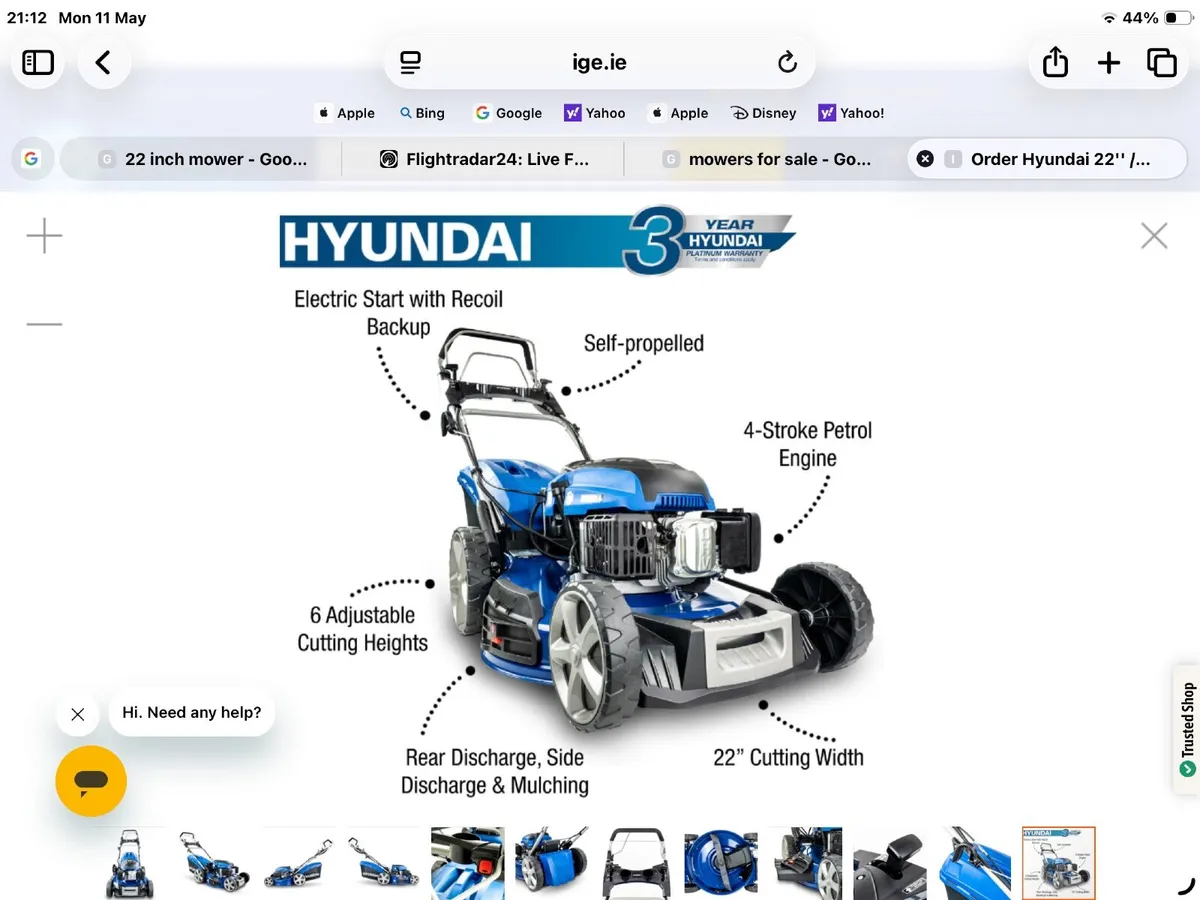The height and width of the screenshot is (900, 1200).
Task: View the second mower thumbnail
Action: 215,863
